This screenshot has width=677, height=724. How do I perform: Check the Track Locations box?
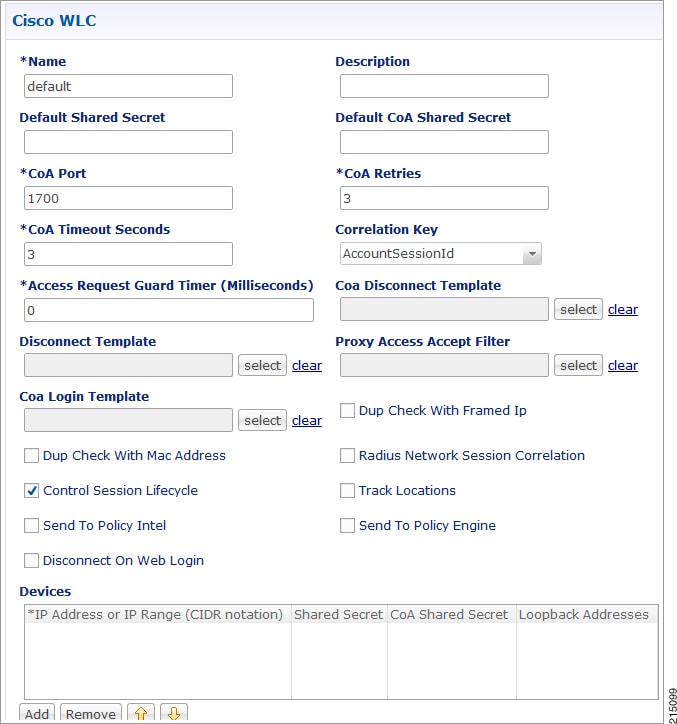[347, 490]
